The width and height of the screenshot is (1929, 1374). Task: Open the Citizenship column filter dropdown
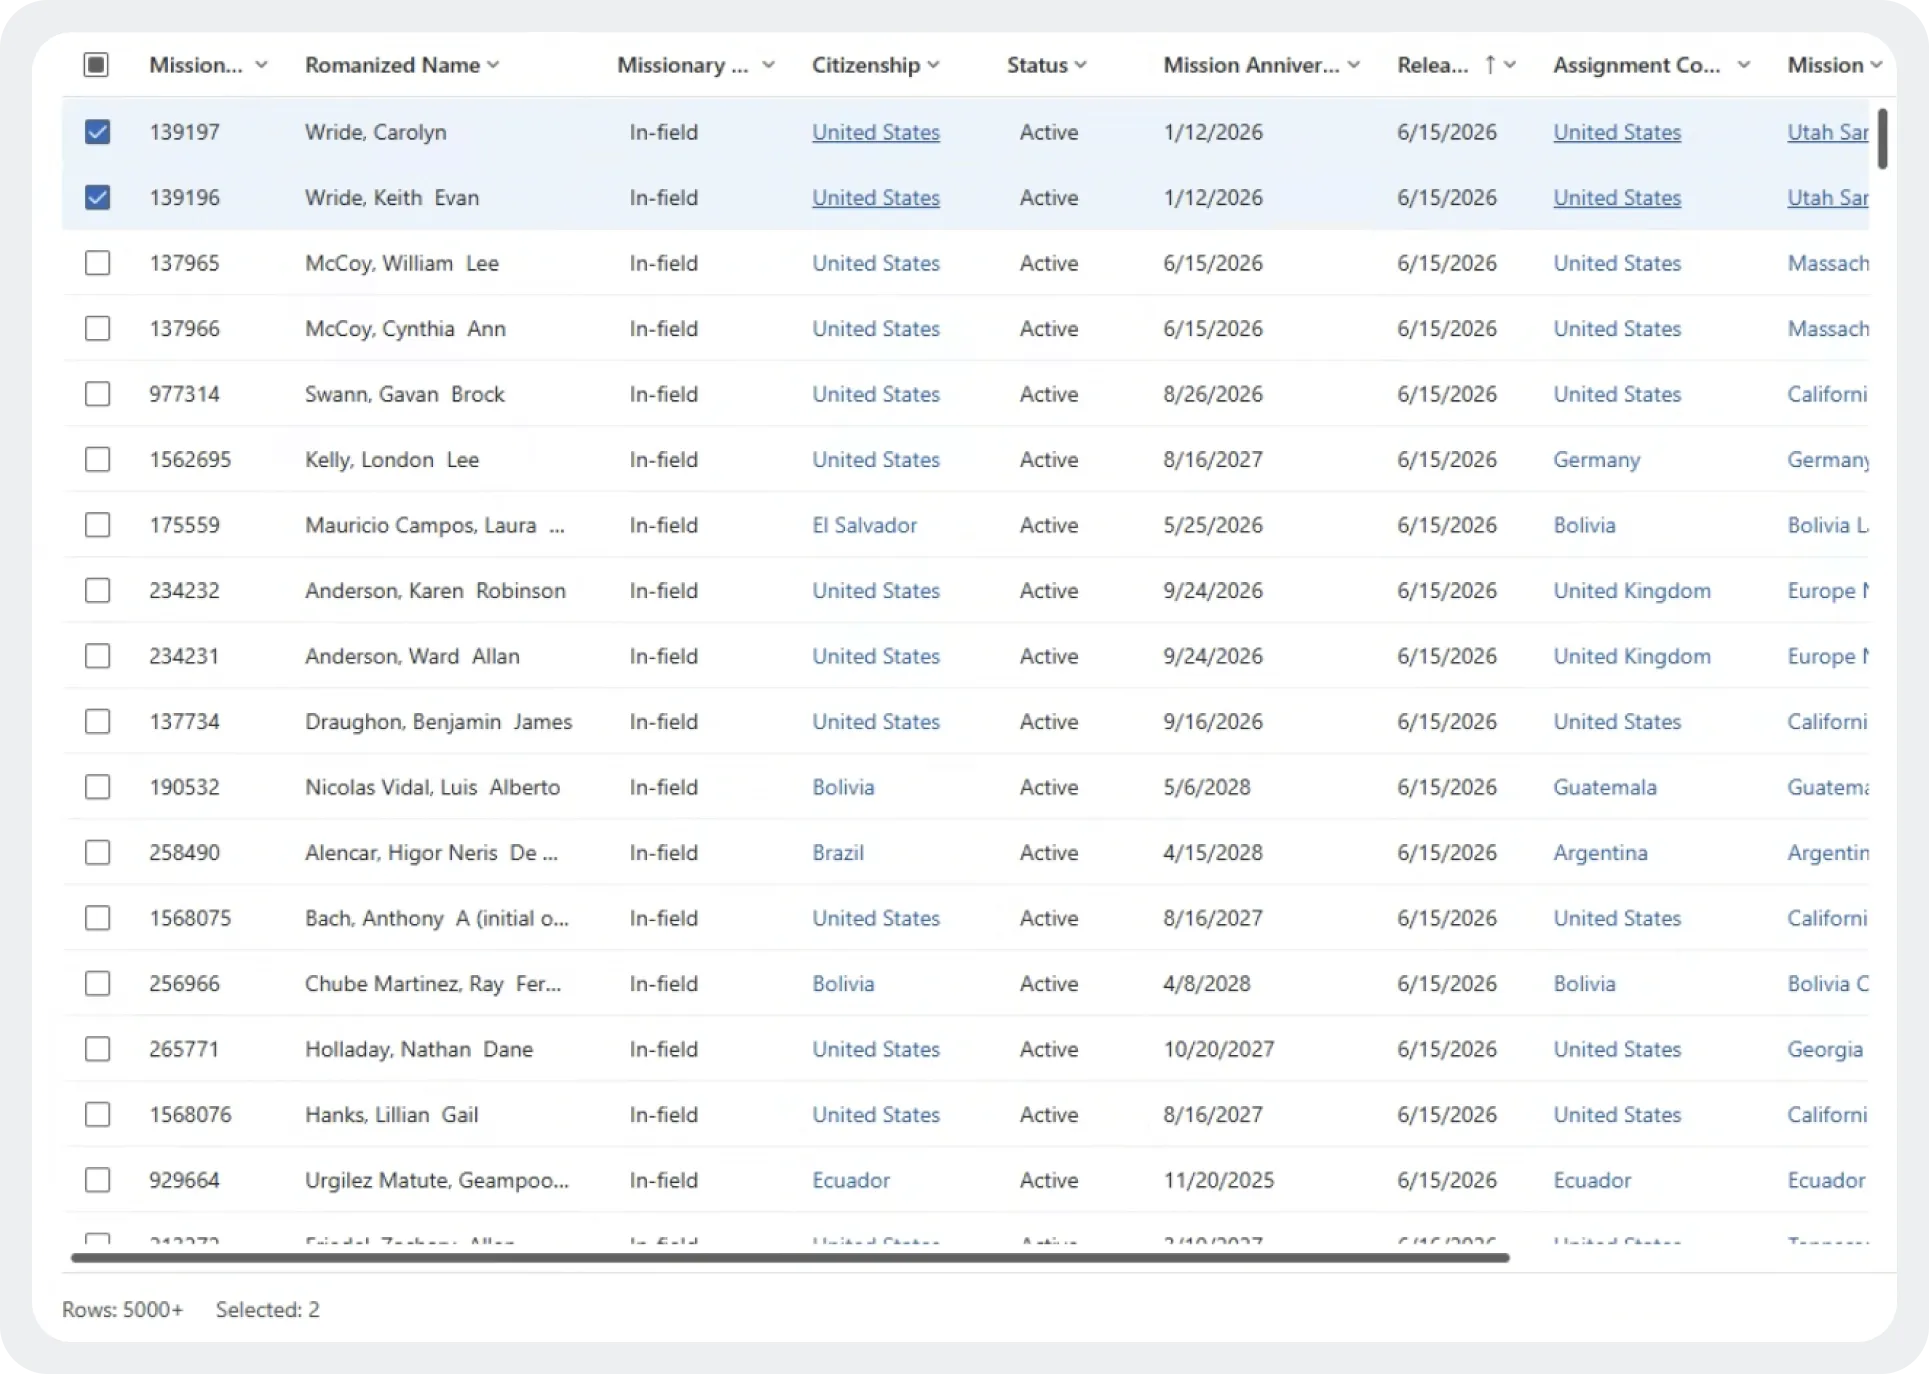click(x=933, y=65)
